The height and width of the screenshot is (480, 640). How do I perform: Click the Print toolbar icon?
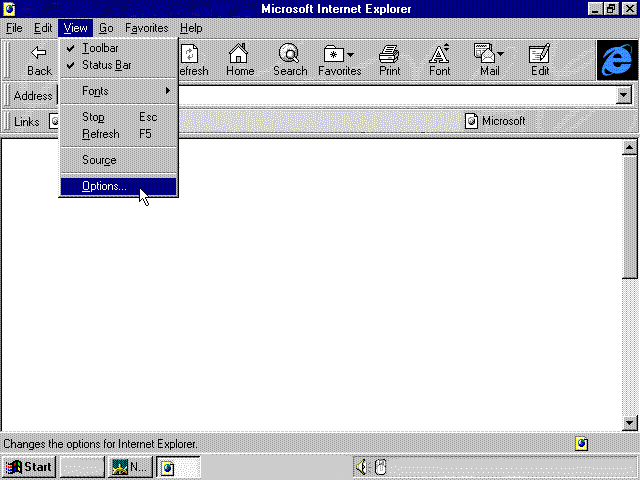tap(389, 53)
